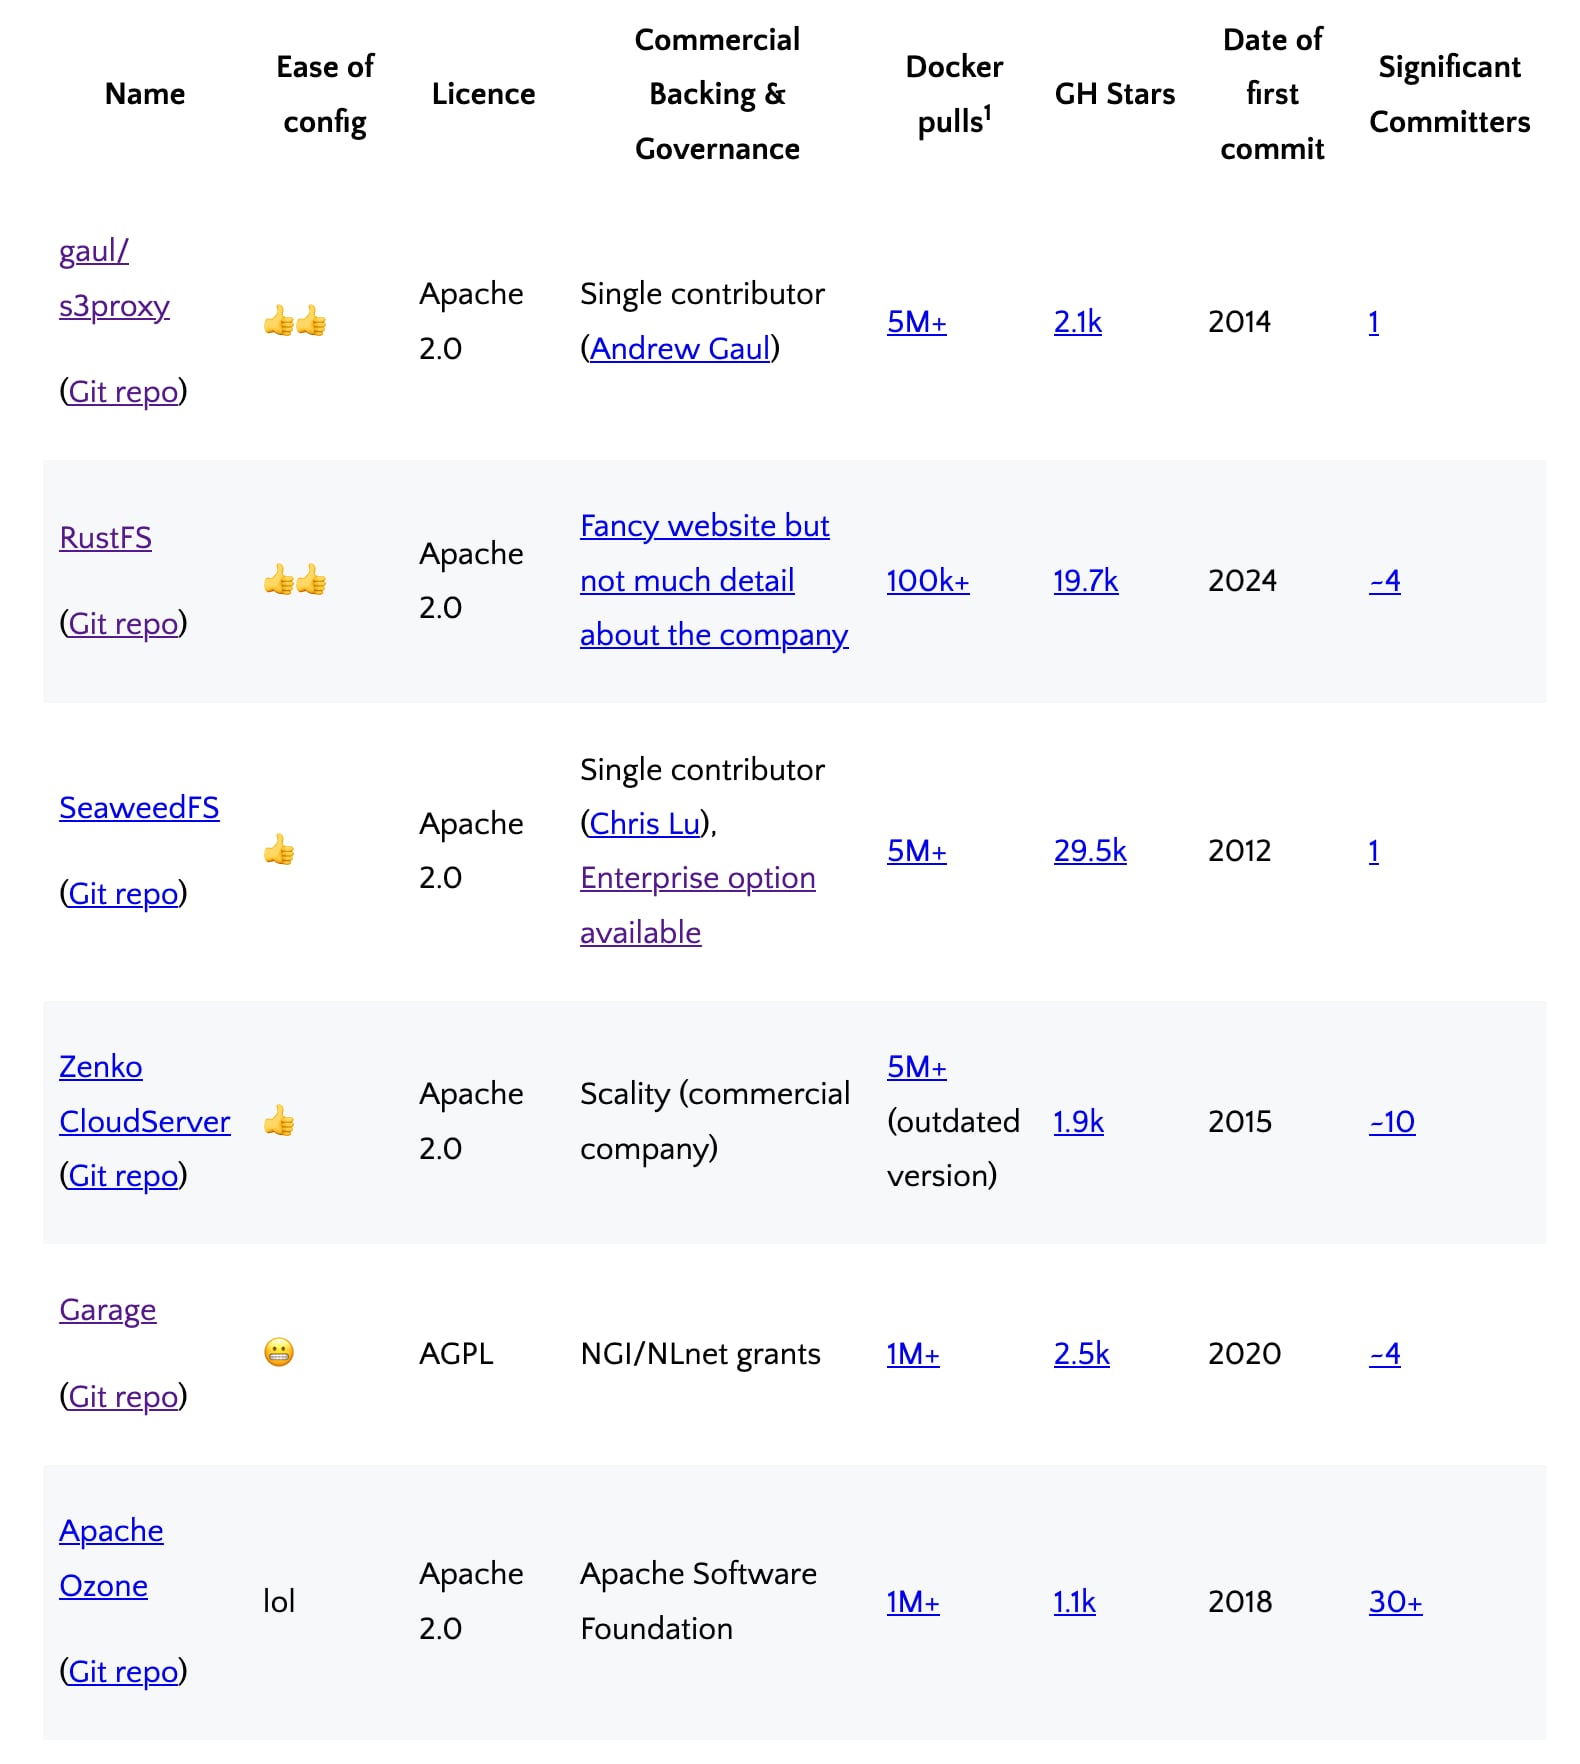Click Garage's 2.5k GitHub stars link
This screenshot has width=1580, height=1764.
point(1081,1353)
